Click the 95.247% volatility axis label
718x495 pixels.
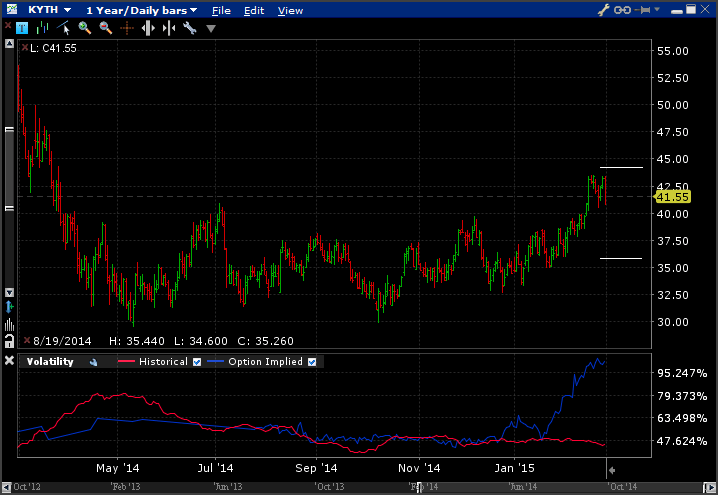tap(682, 373)
